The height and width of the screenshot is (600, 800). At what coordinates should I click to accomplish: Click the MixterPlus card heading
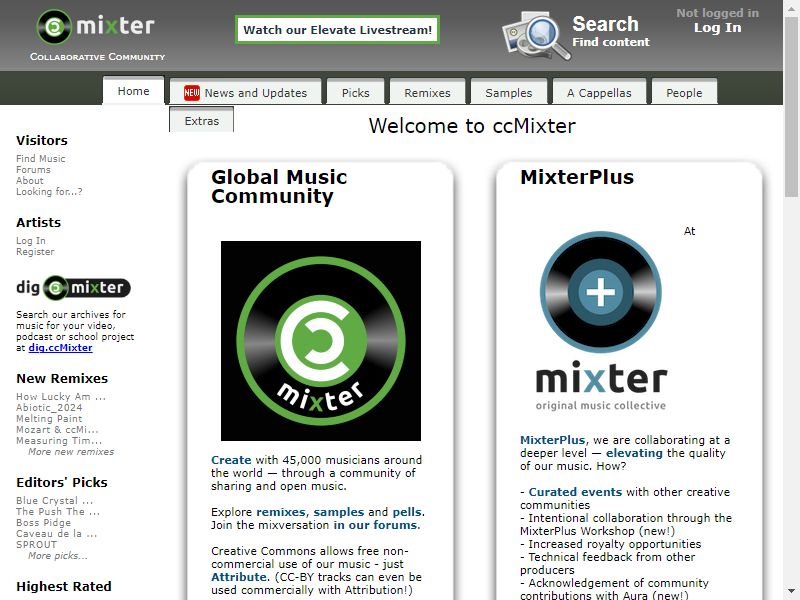tap(577, 177)
